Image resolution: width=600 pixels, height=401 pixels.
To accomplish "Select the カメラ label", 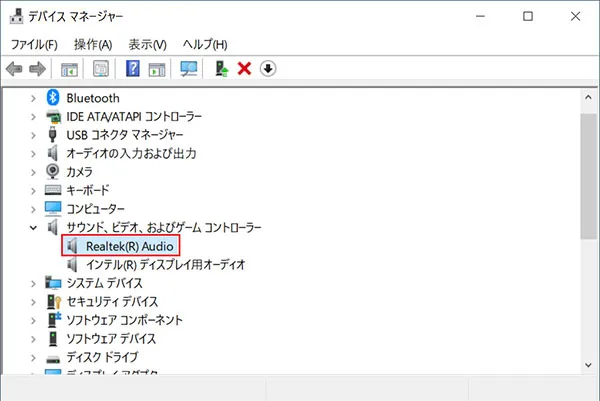I will pyautogui.click(x=79, y=172).
